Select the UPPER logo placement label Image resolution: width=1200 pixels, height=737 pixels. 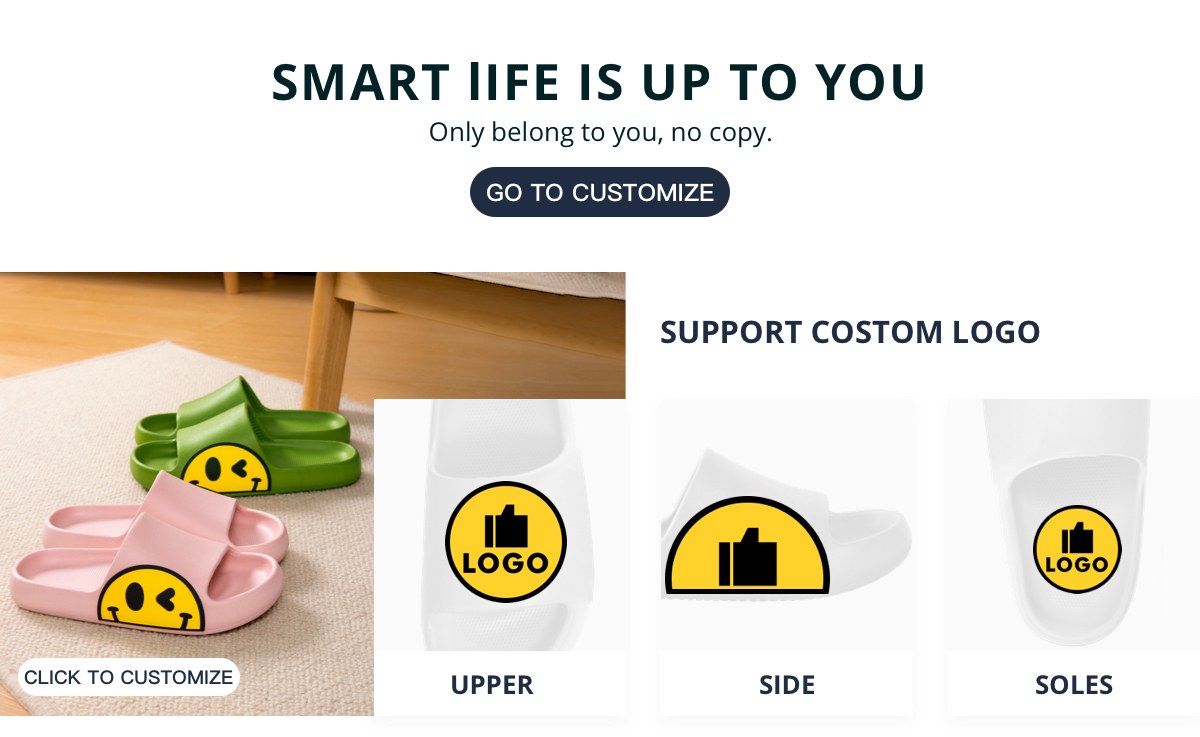(x=492, y=685)
